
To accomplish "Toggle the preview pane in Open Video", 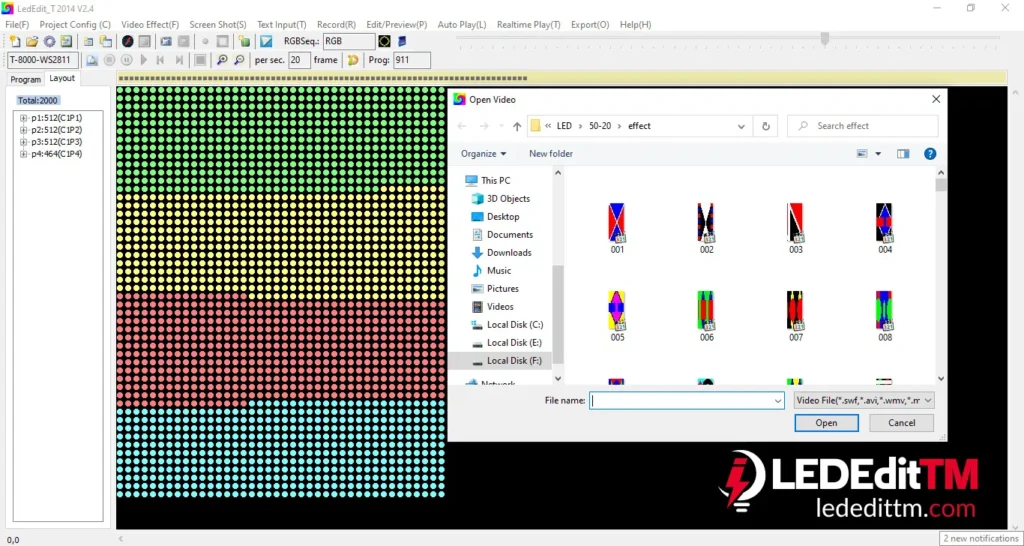I will click(x=903, y=154).
